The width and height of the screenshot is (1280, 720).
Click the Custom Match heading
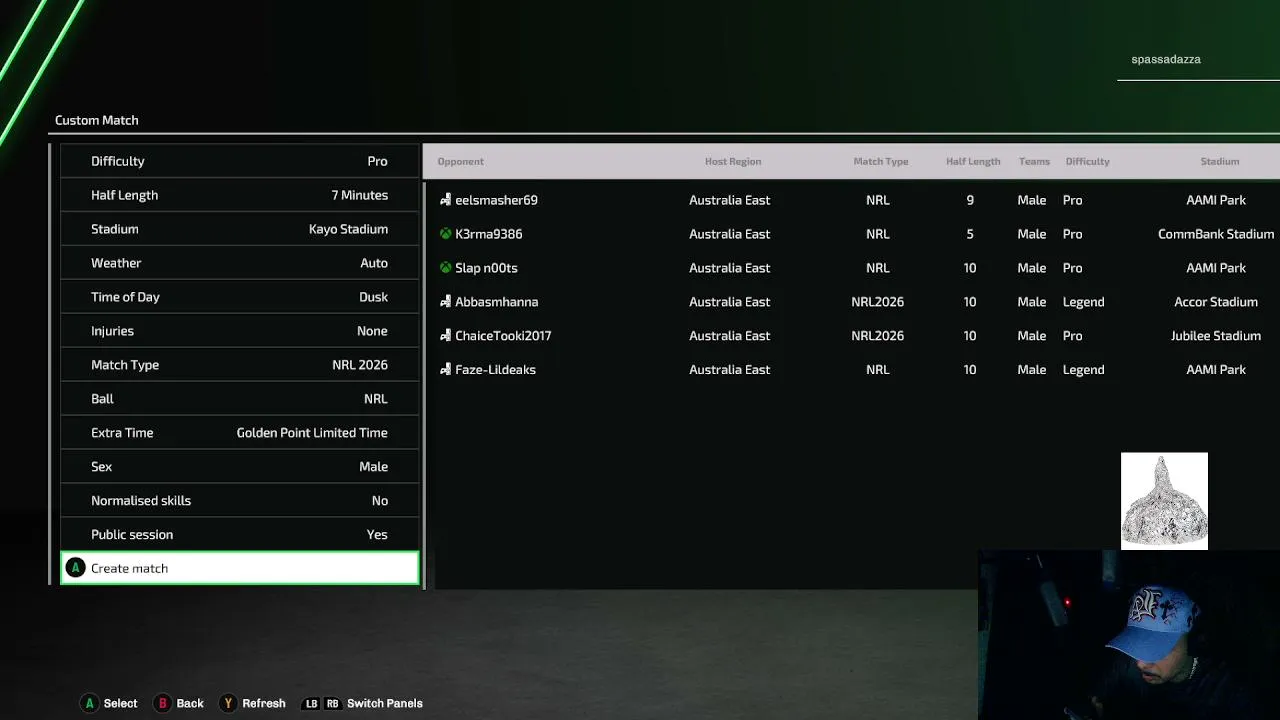(97, 120)
